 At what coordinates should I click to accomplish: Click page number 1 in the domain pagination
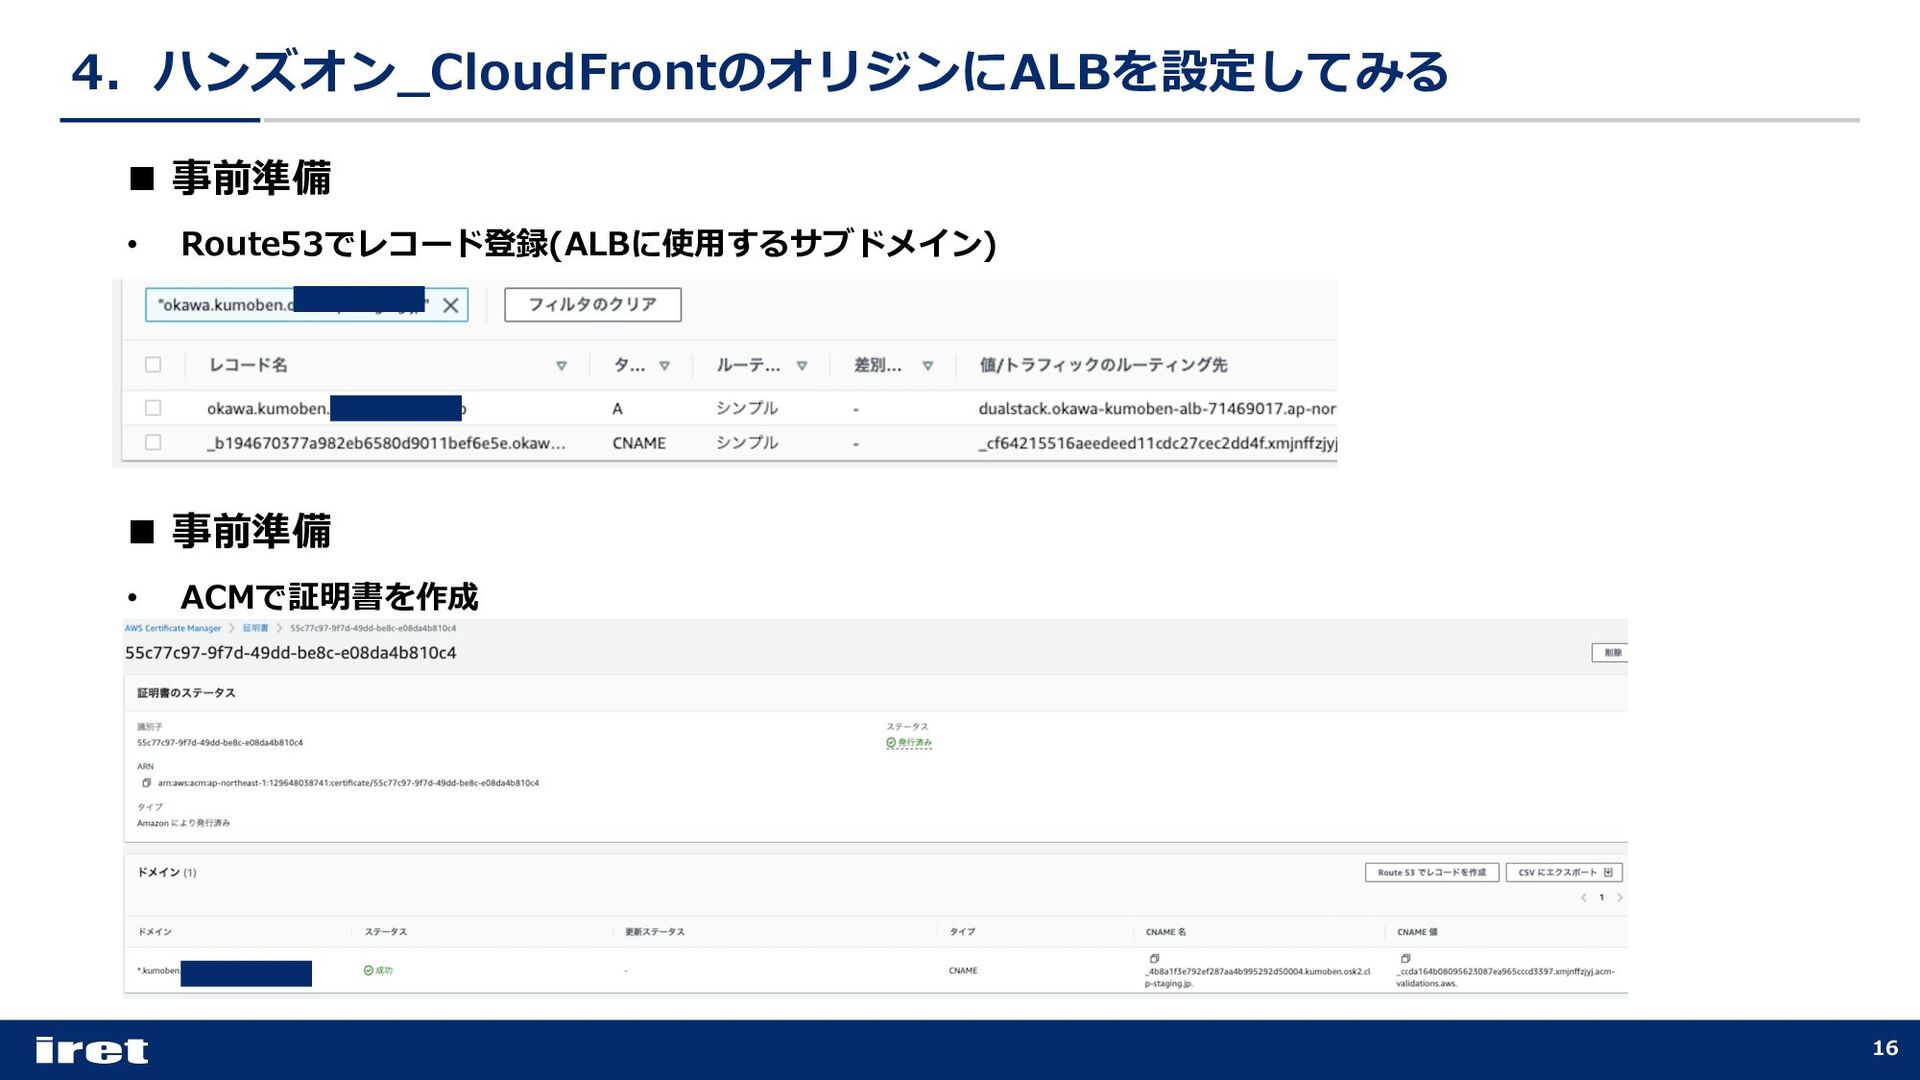coord(1601,898)
